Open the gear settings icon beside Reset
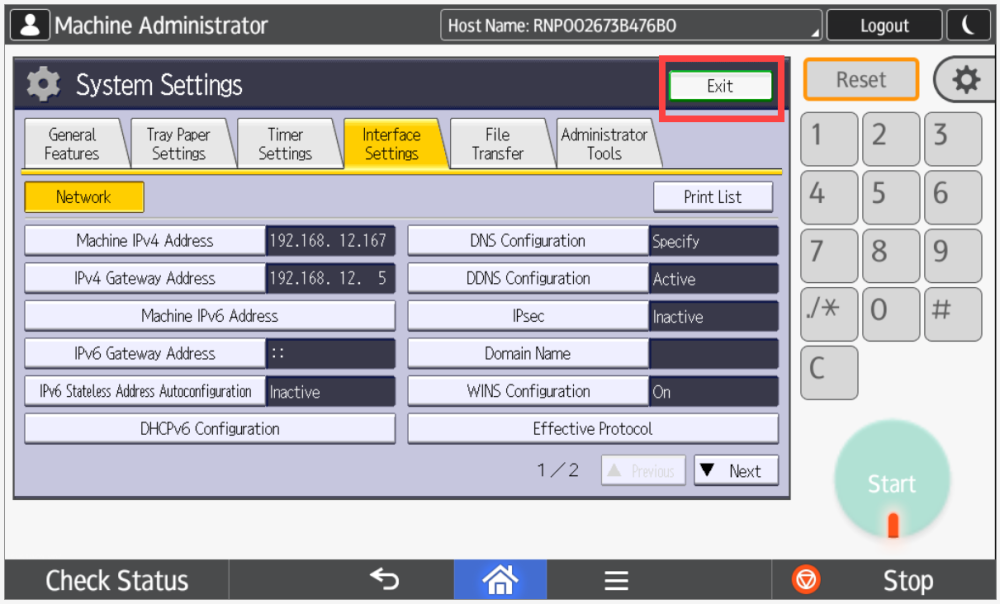The width and height of the screenshot is (1000, 604). pyautogui.click(x=966, y=80)
